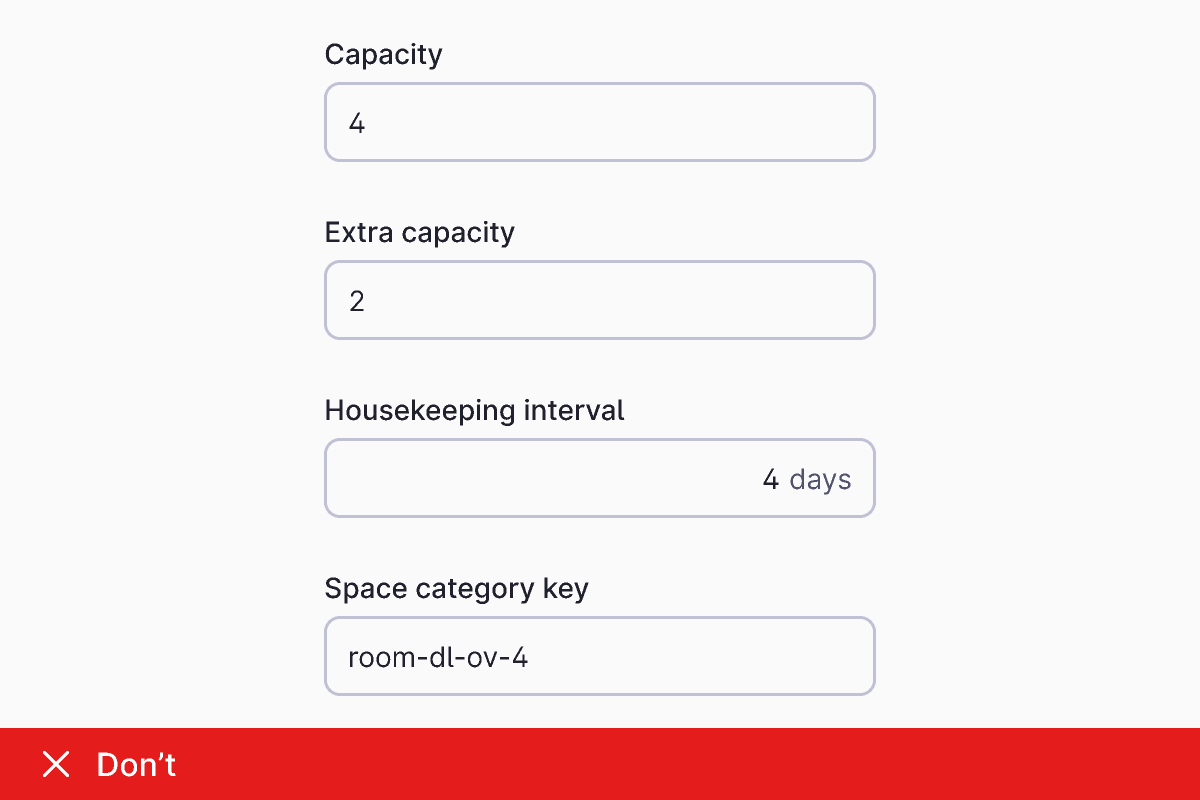Click the right edge of Capacity field
This screenshot has width=1200, height=800.
click(860, 121)
